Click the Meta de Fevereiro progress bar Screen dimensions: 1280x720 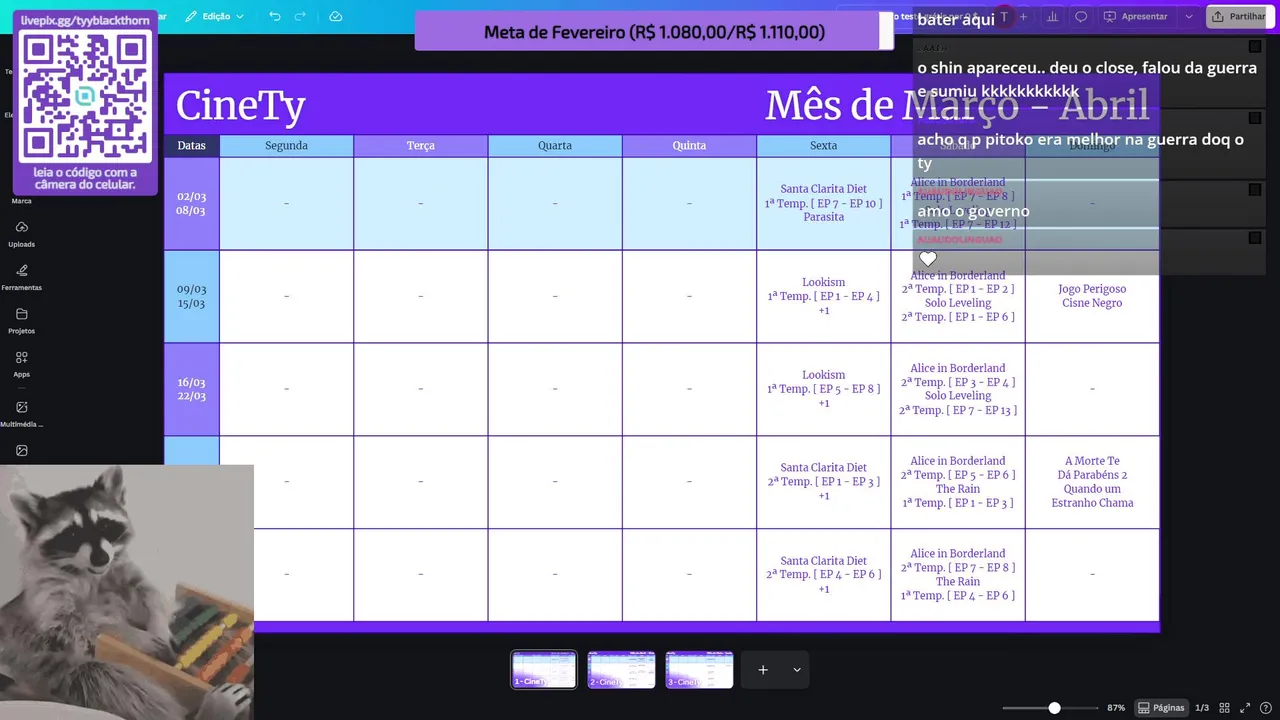click(654, 32)
